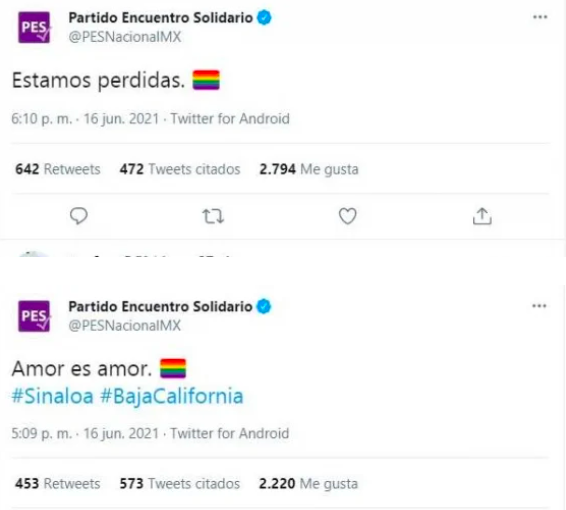
Task: Open the #Sinaloa hashtag
Action: point(53,396)
